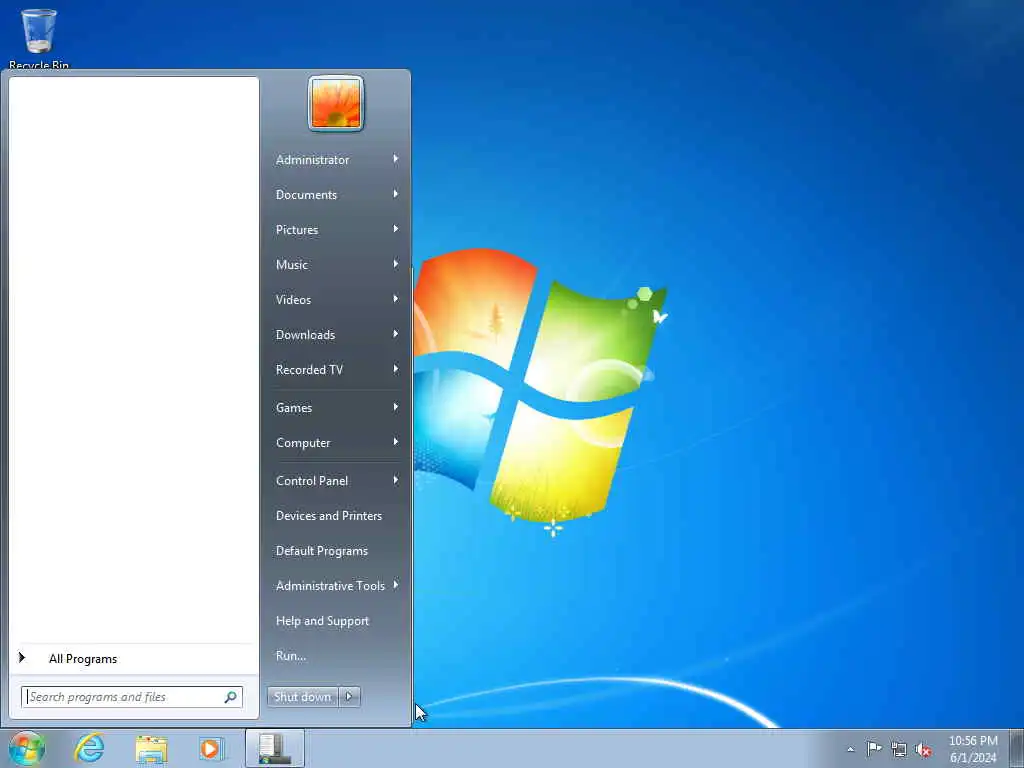Click the Start orb button
The width and height of the screenshot is (1024, 768).
[27, 748]
